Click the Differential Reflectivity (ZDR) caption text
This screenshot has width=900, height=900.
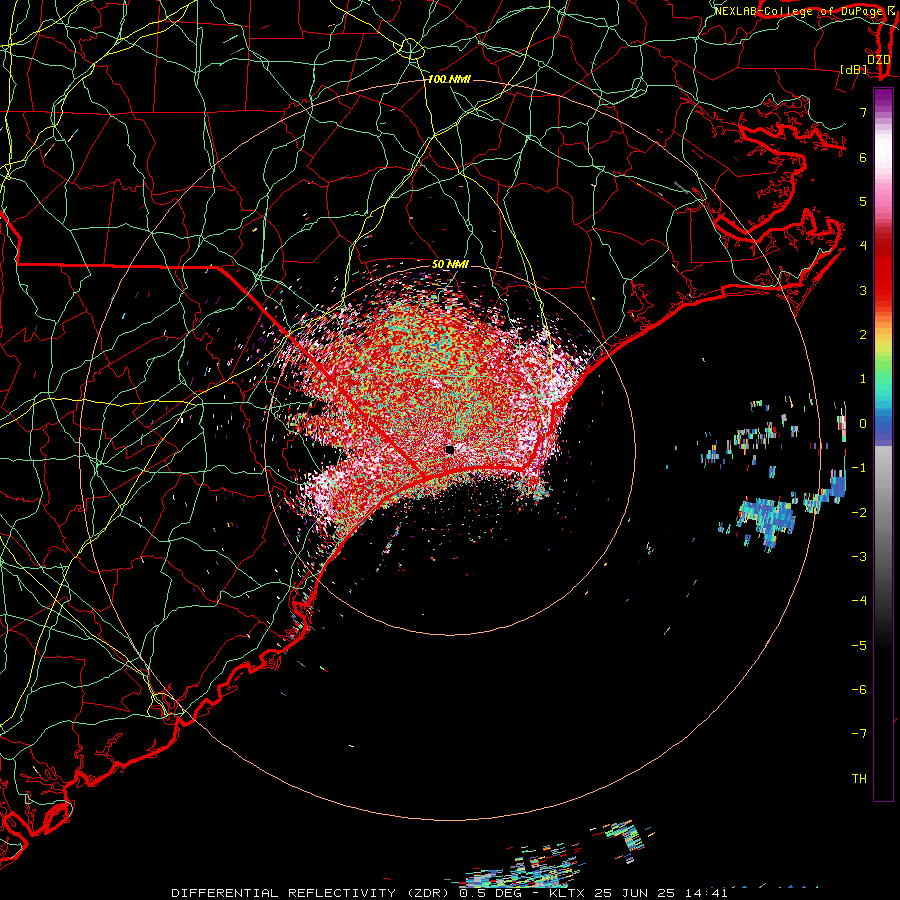point(310,893)
